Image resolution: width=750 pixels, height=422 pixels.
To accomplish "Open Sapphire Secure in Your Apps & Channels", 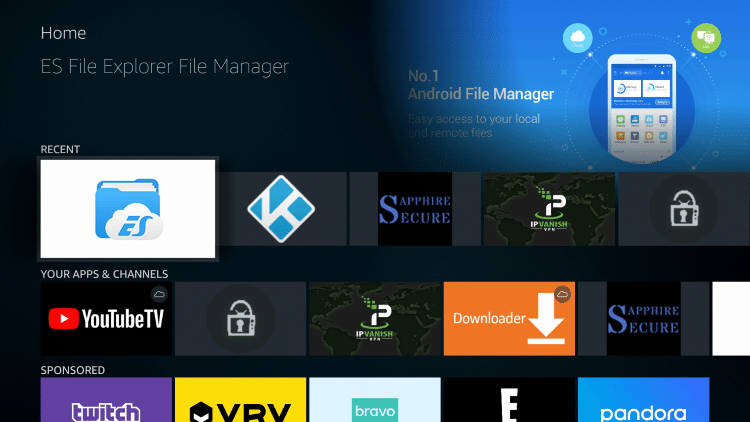I will [643, 318].
